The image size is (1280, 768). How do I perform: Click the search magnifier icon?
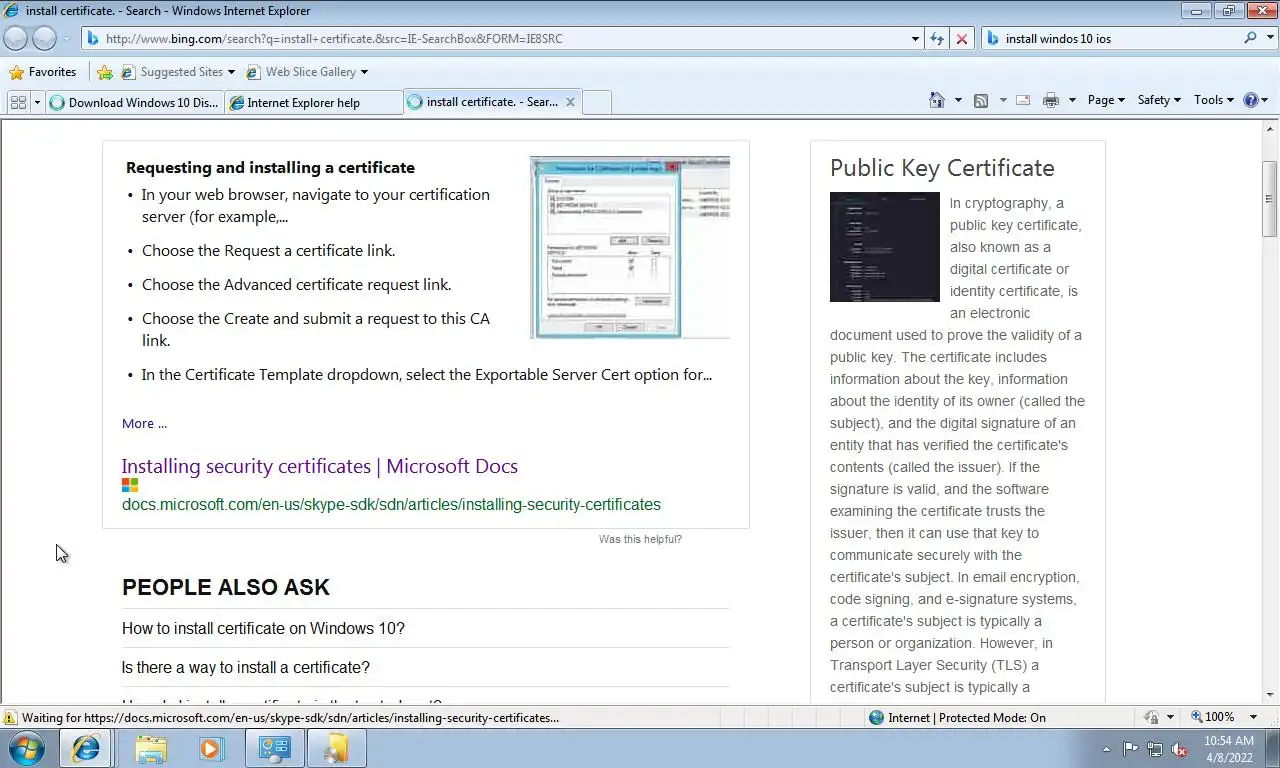click(1250, 38)
